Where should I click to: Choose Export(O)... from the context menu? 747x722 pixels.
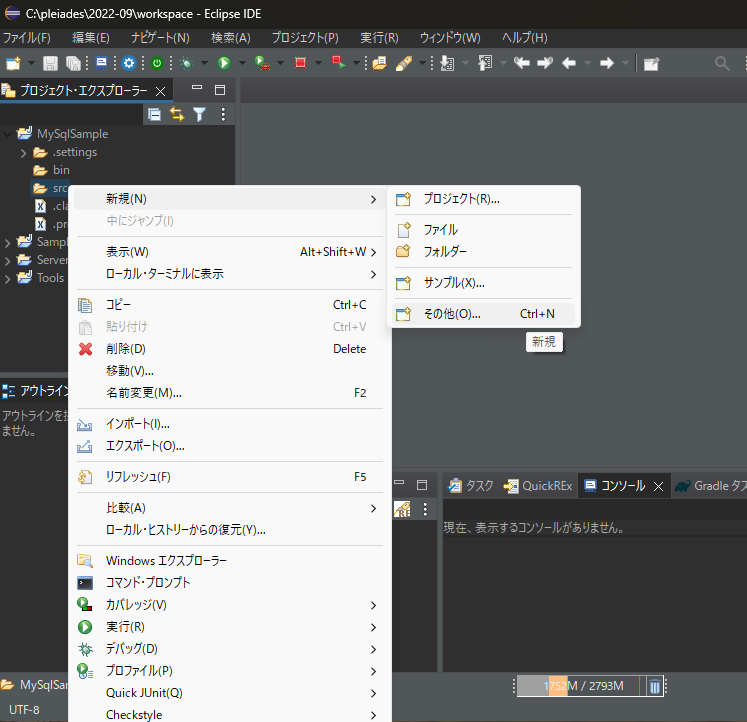[230, 446]
